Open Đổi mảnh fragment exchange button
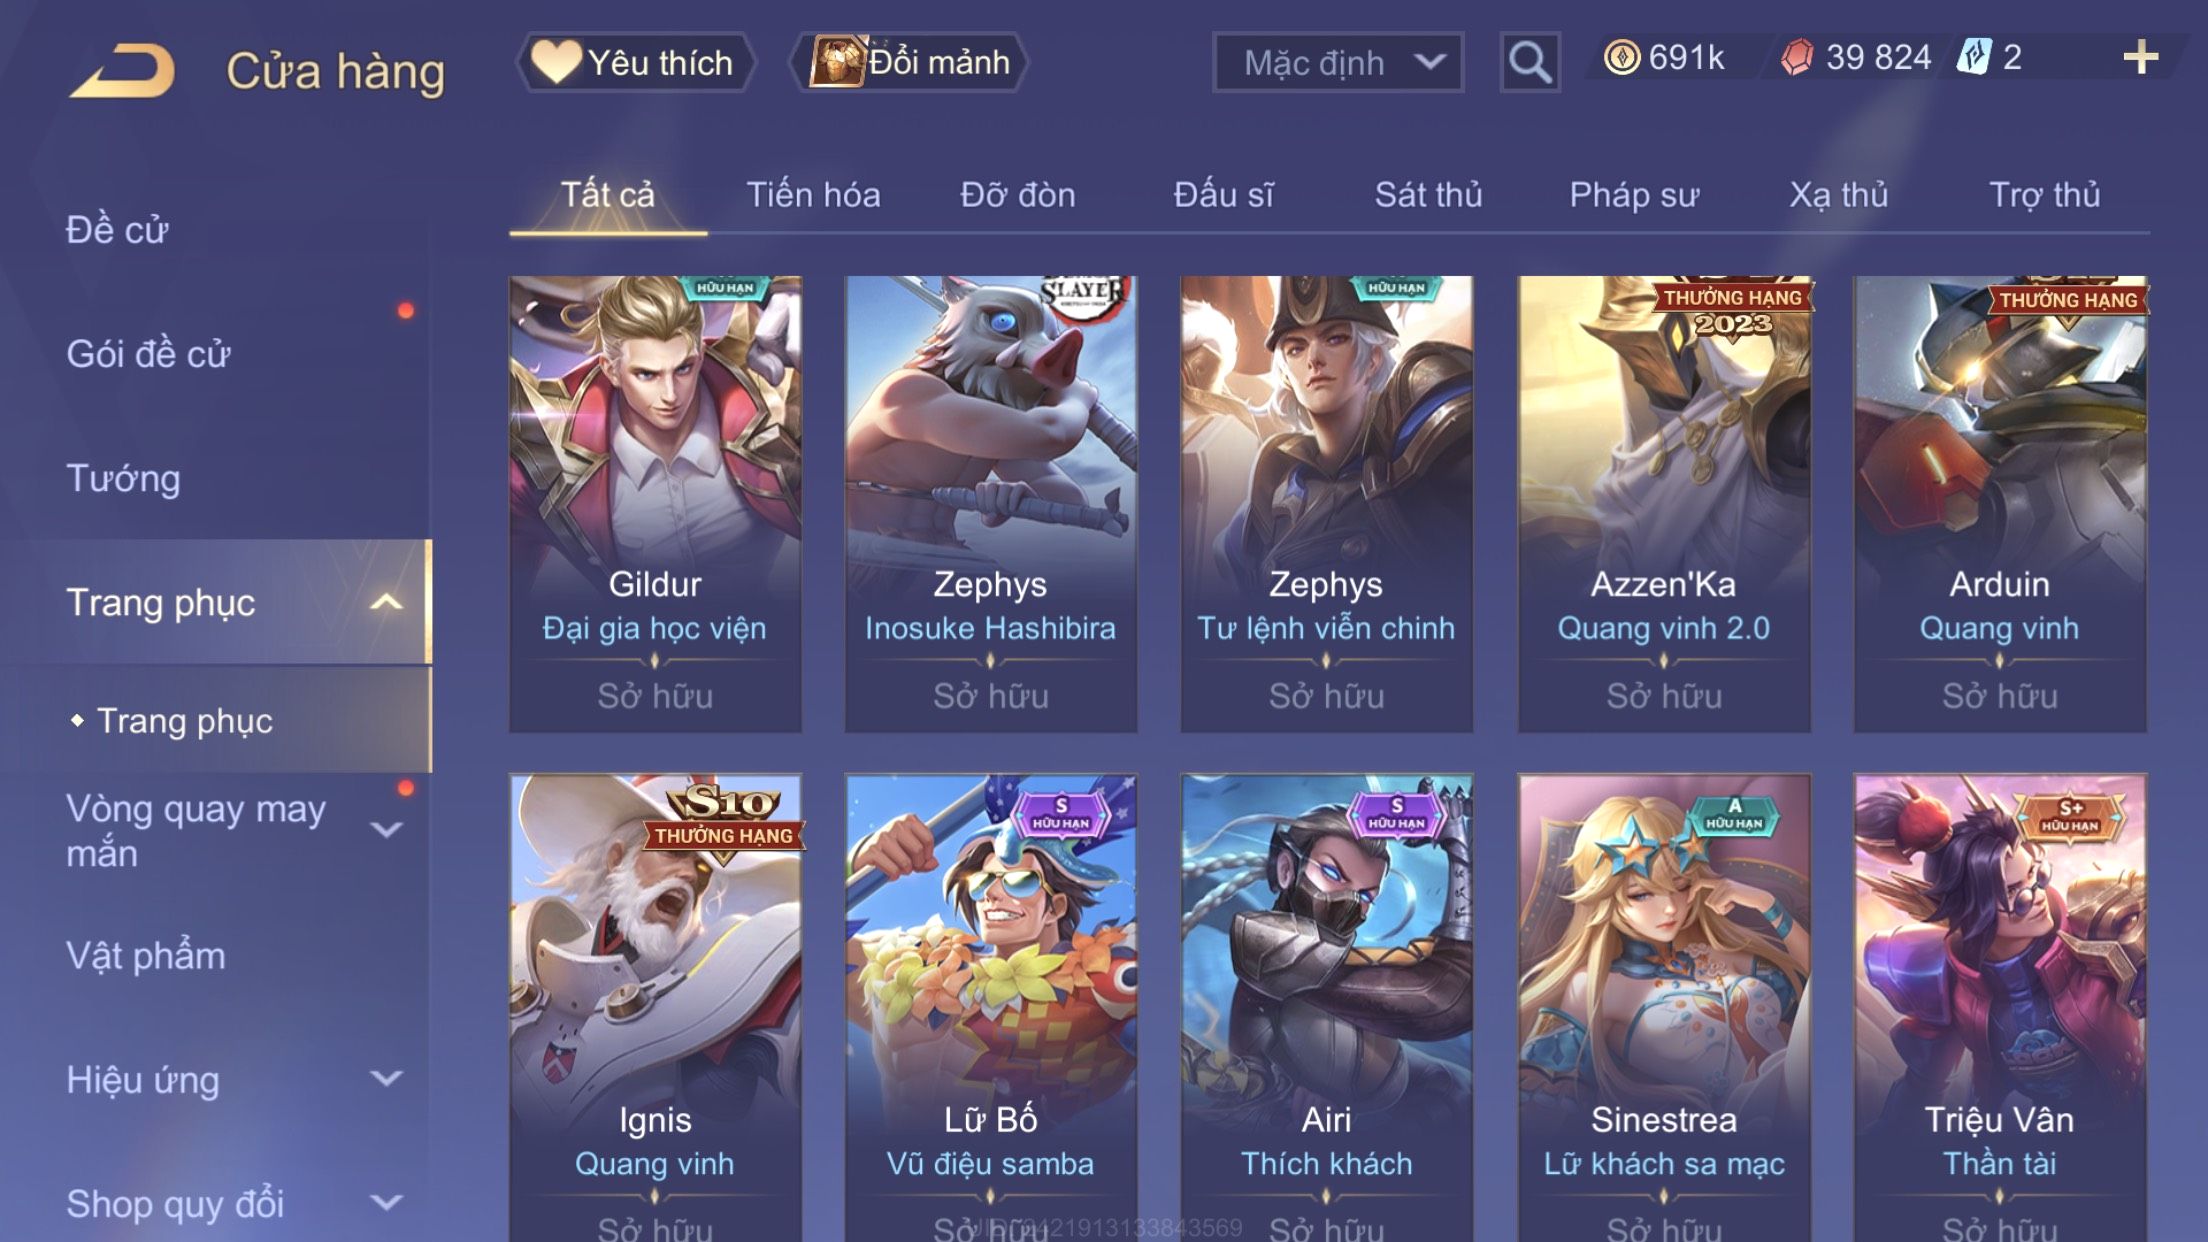Viewport: 2208px width, 1242px height. coord(909,62)
